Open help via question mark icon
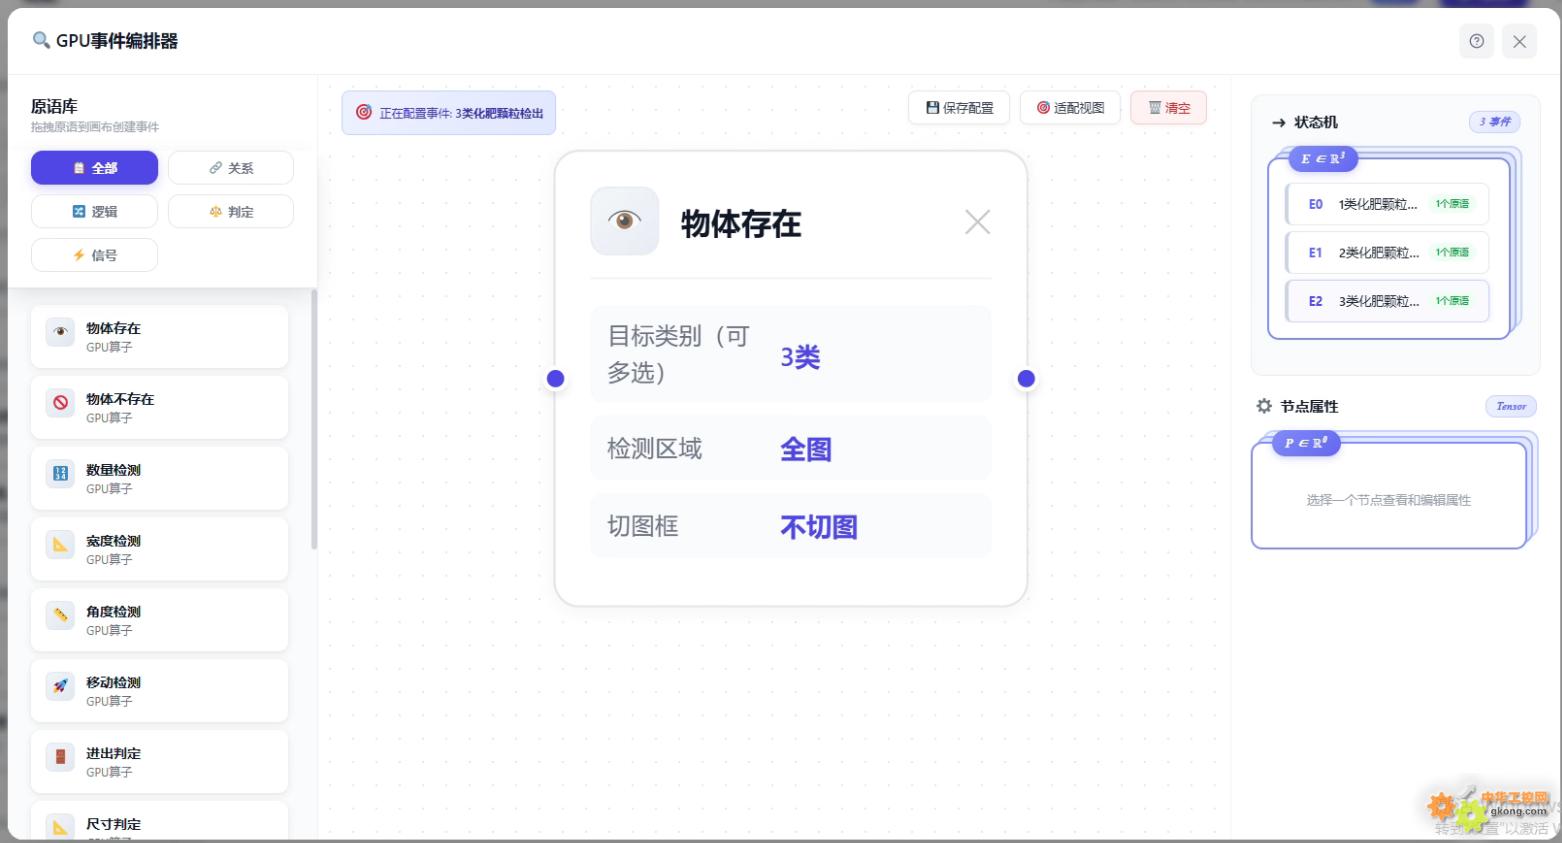Viewport: 1562px width, 843px height. tap(1476, 41)
